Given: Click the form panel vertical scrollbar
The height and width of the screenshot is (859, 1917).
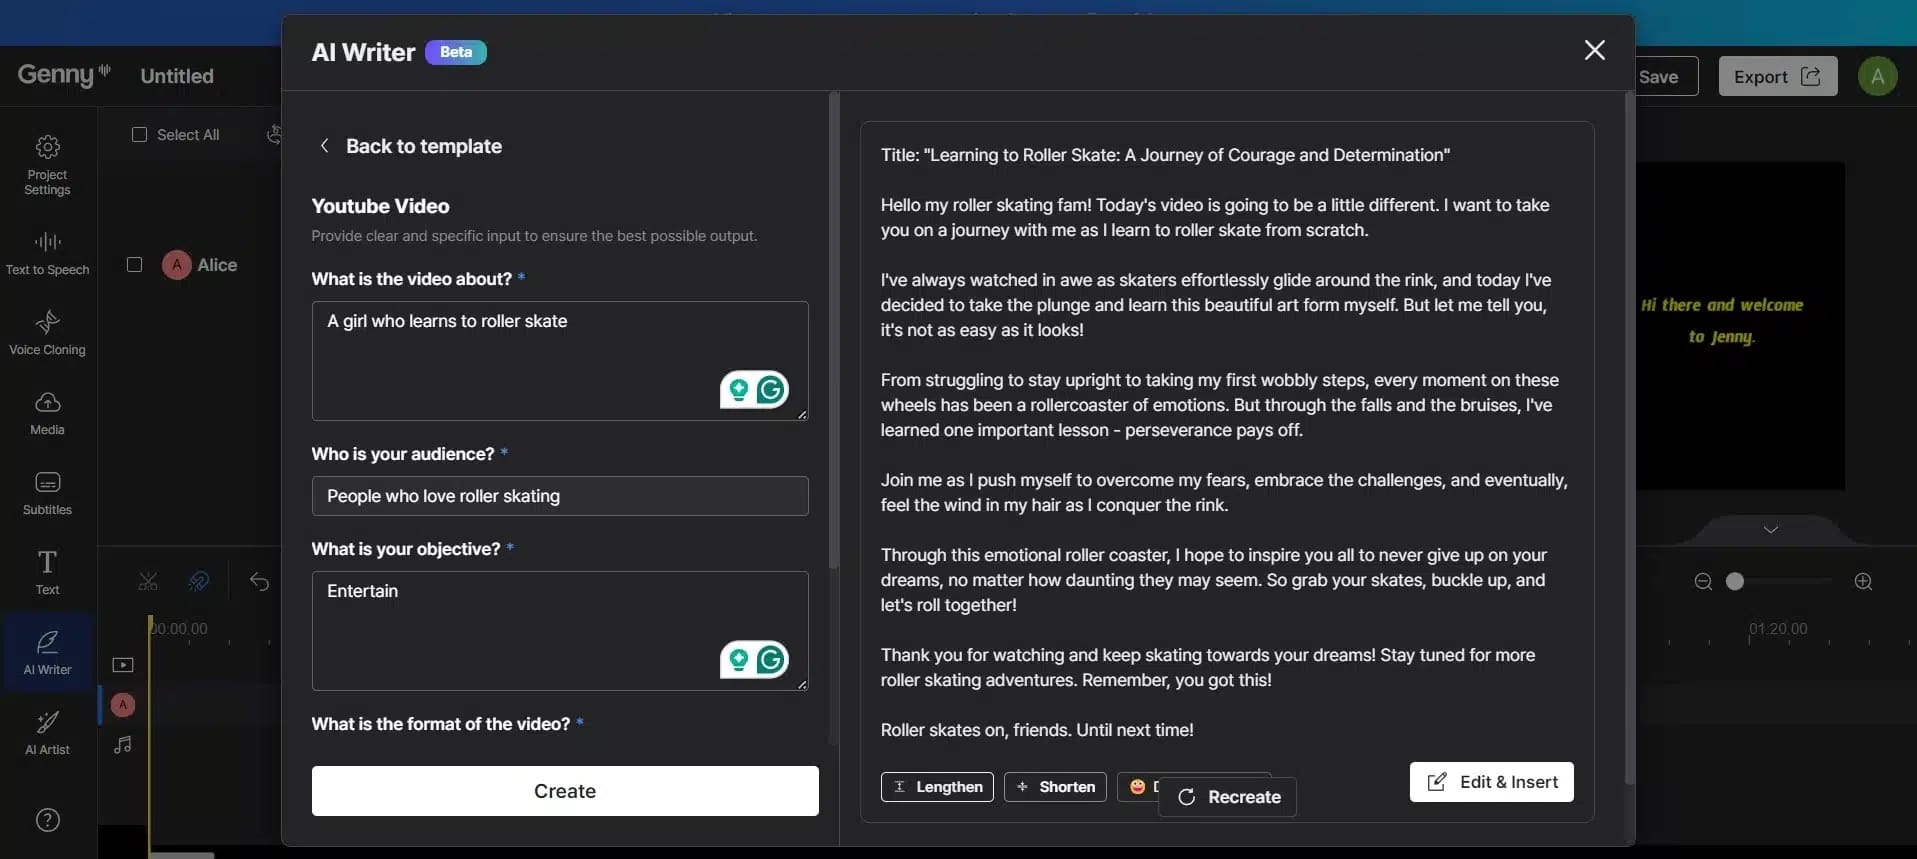Looking at the screenshot, I should [x=833, y=332].
